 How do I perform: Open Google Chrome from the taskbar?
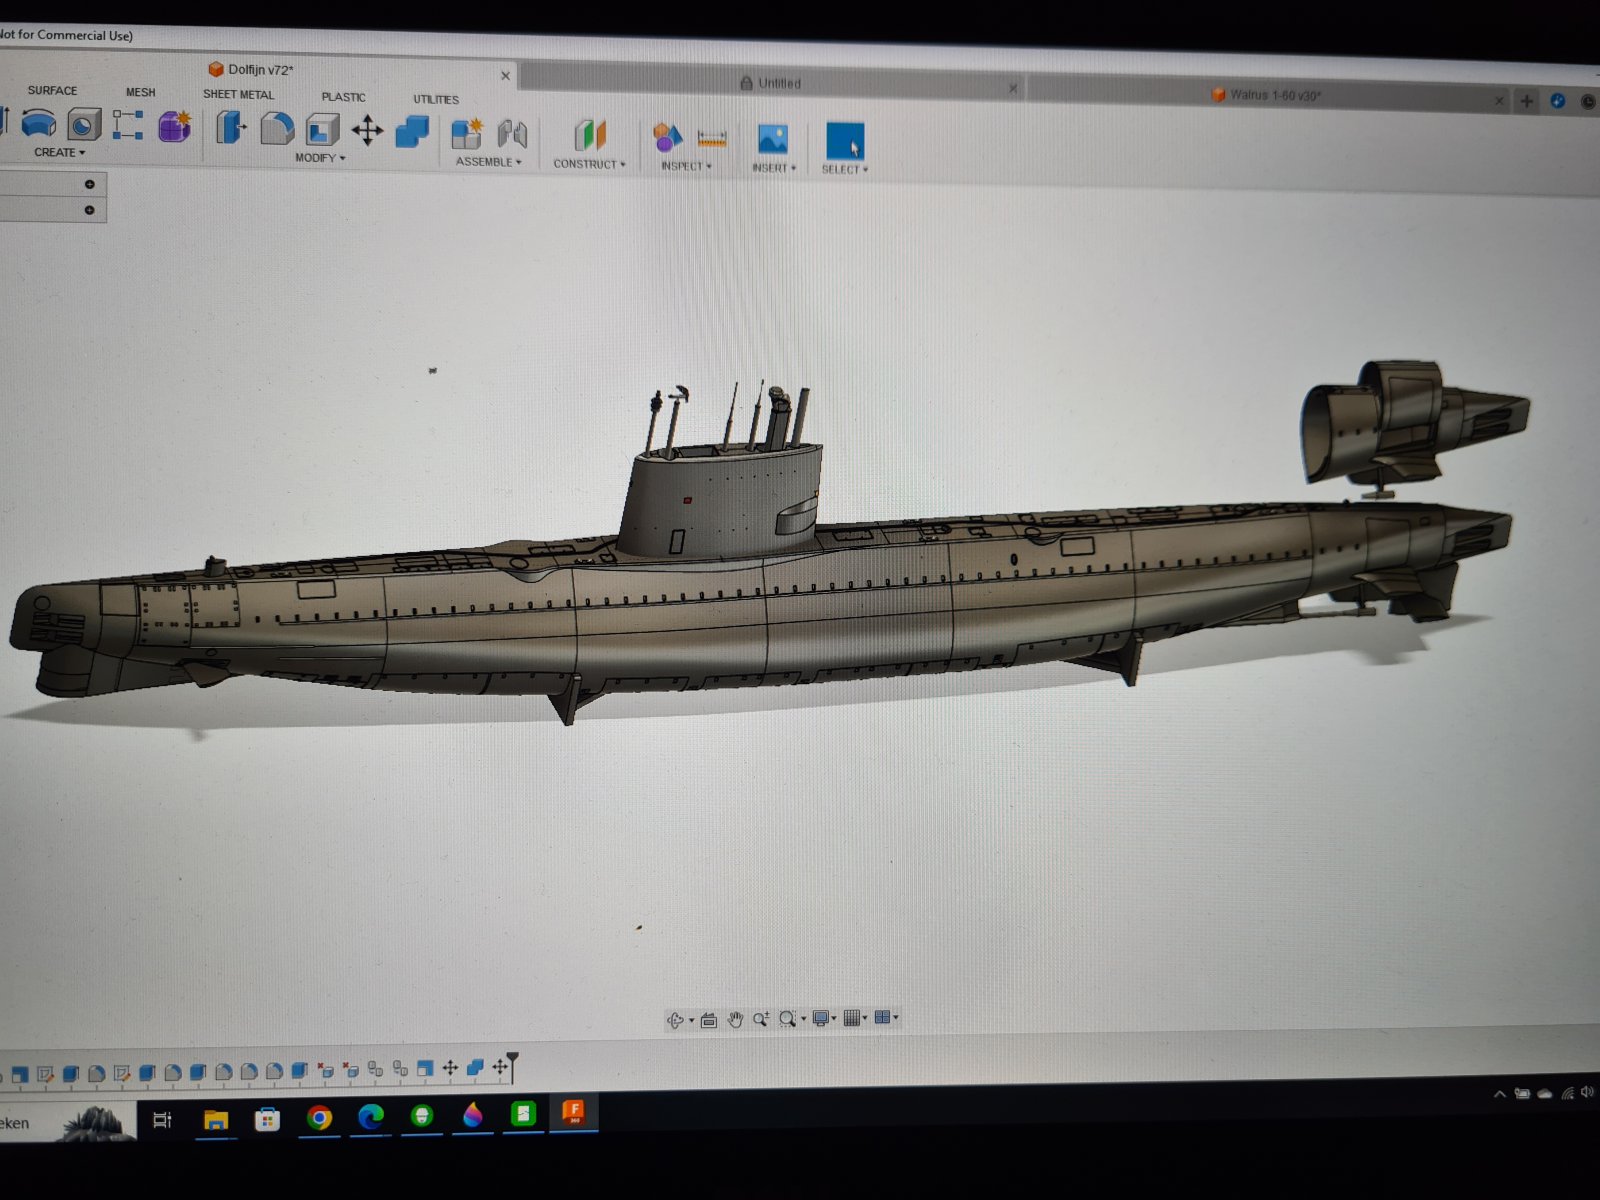[319, 1117]
